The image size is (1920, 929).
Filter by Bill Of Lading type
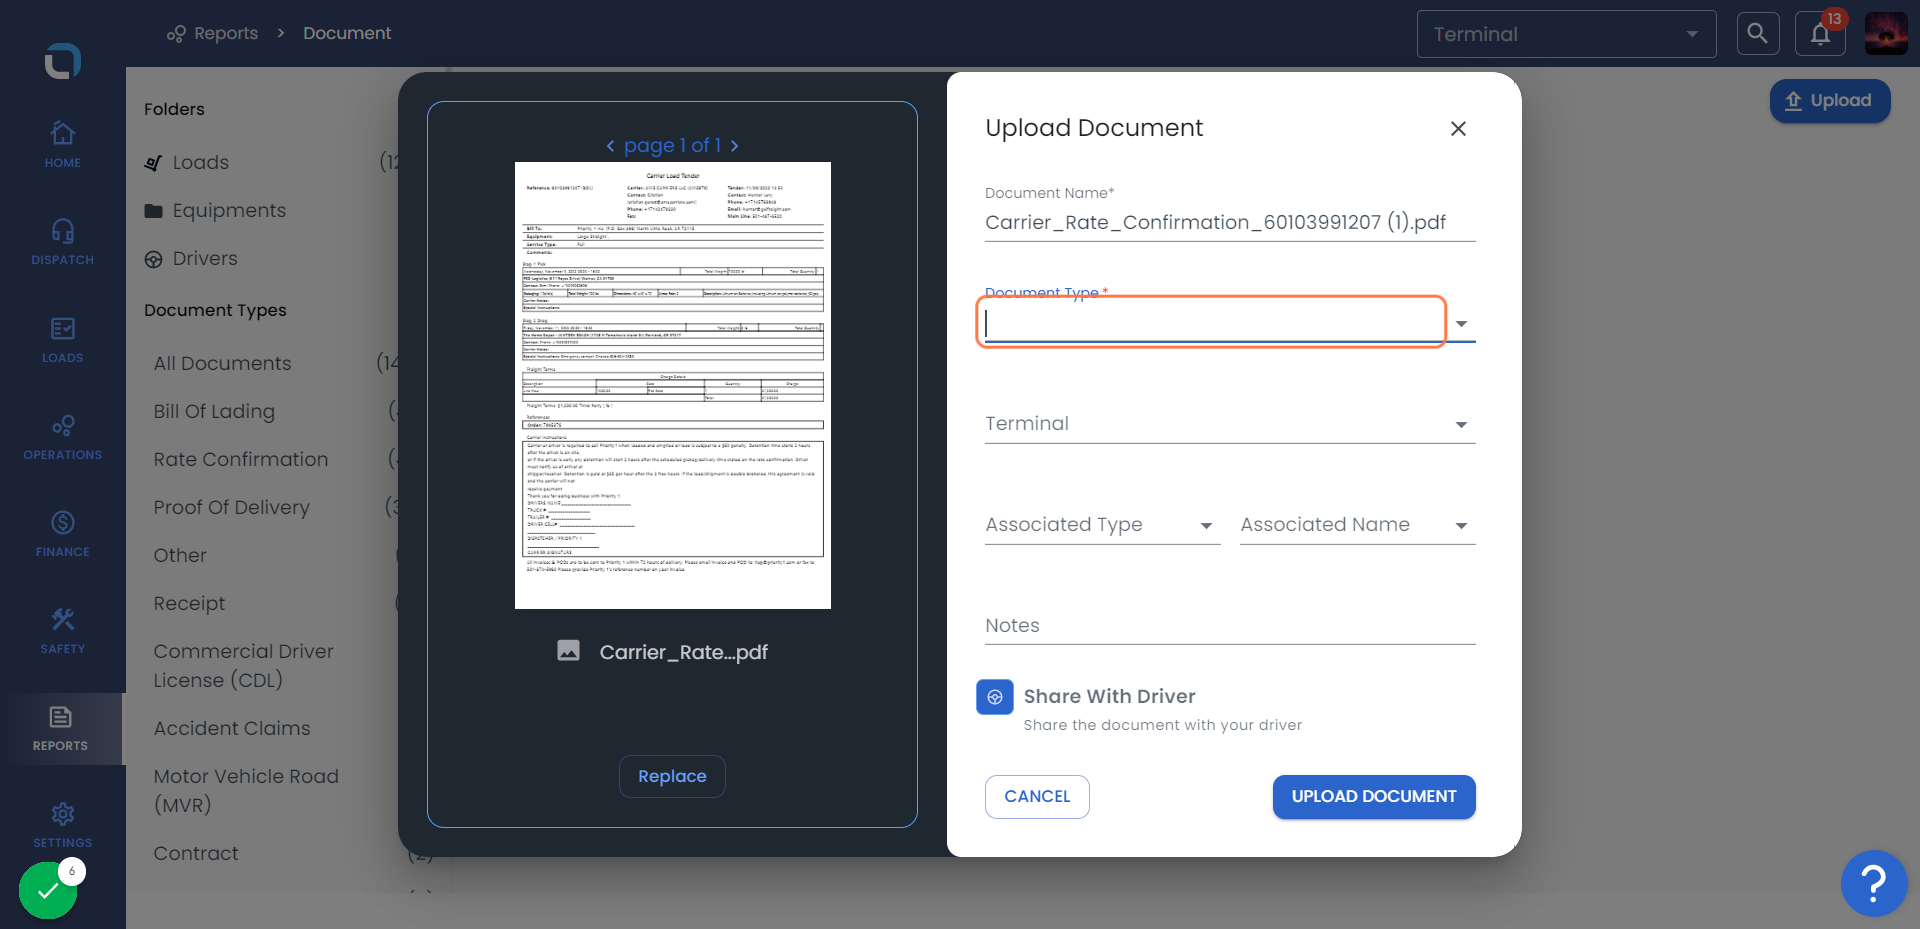coord(214,411)
